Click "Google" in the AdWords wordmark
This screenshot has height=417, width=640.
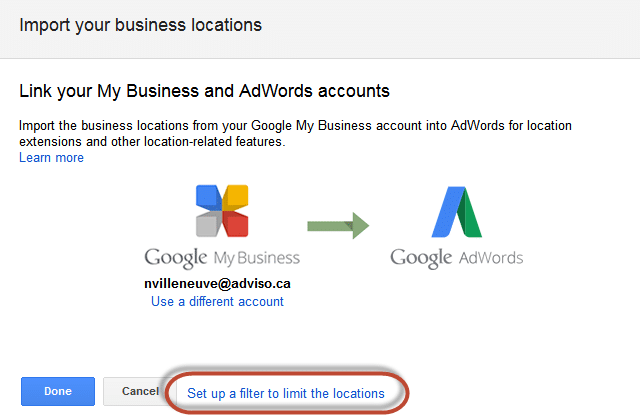(x=421, y=257)
